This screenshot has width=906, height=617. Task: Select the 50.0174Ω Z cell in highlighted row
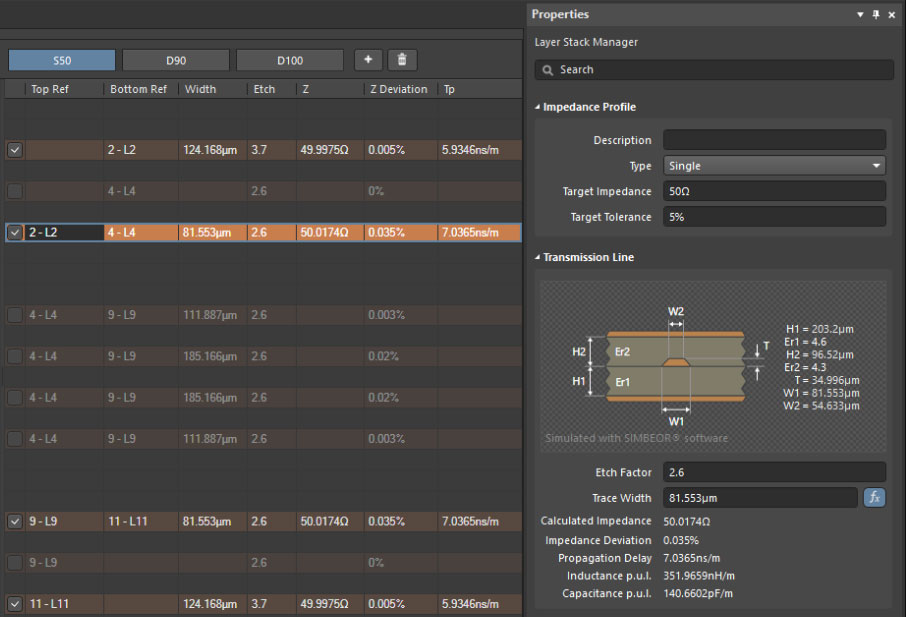(330, 232)
